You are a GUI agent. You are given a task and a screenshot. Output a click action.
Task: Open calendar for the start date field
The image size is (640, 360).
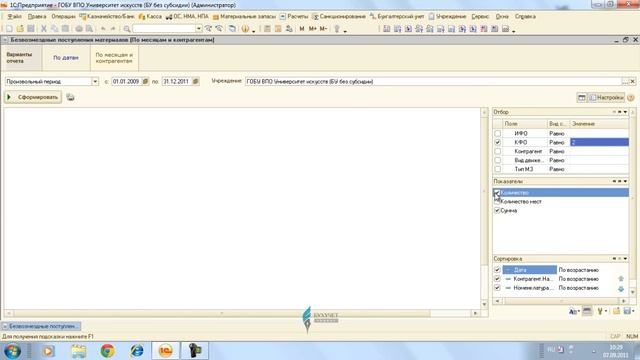145,81
